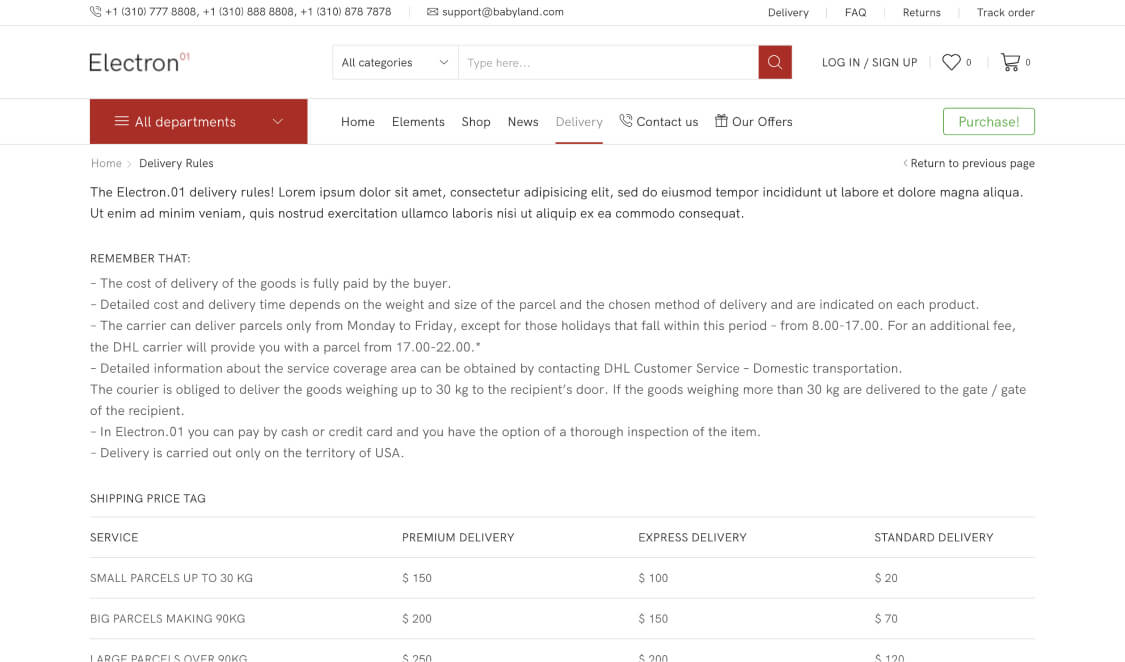The height and width of the screenshot is (662, 1125).
Task: Expand All departments with the chevron arrow
Action: pyautogui.click(x=278, y=122)
